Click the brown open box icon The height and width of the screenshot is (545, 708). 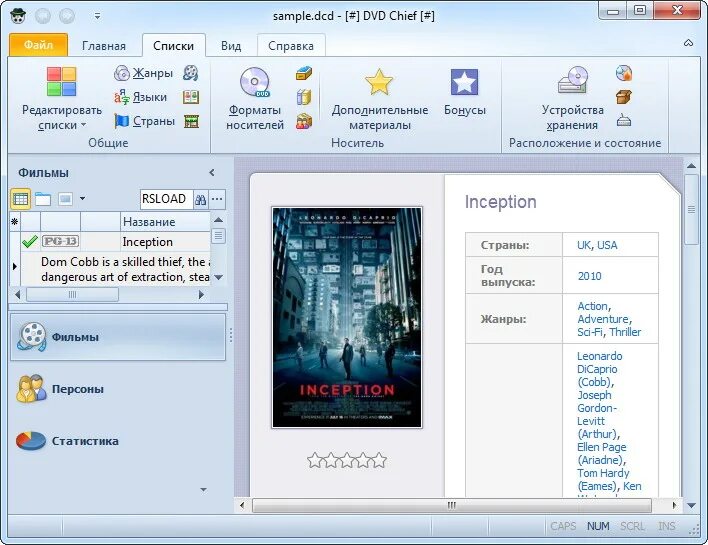(x=624, y=97)
